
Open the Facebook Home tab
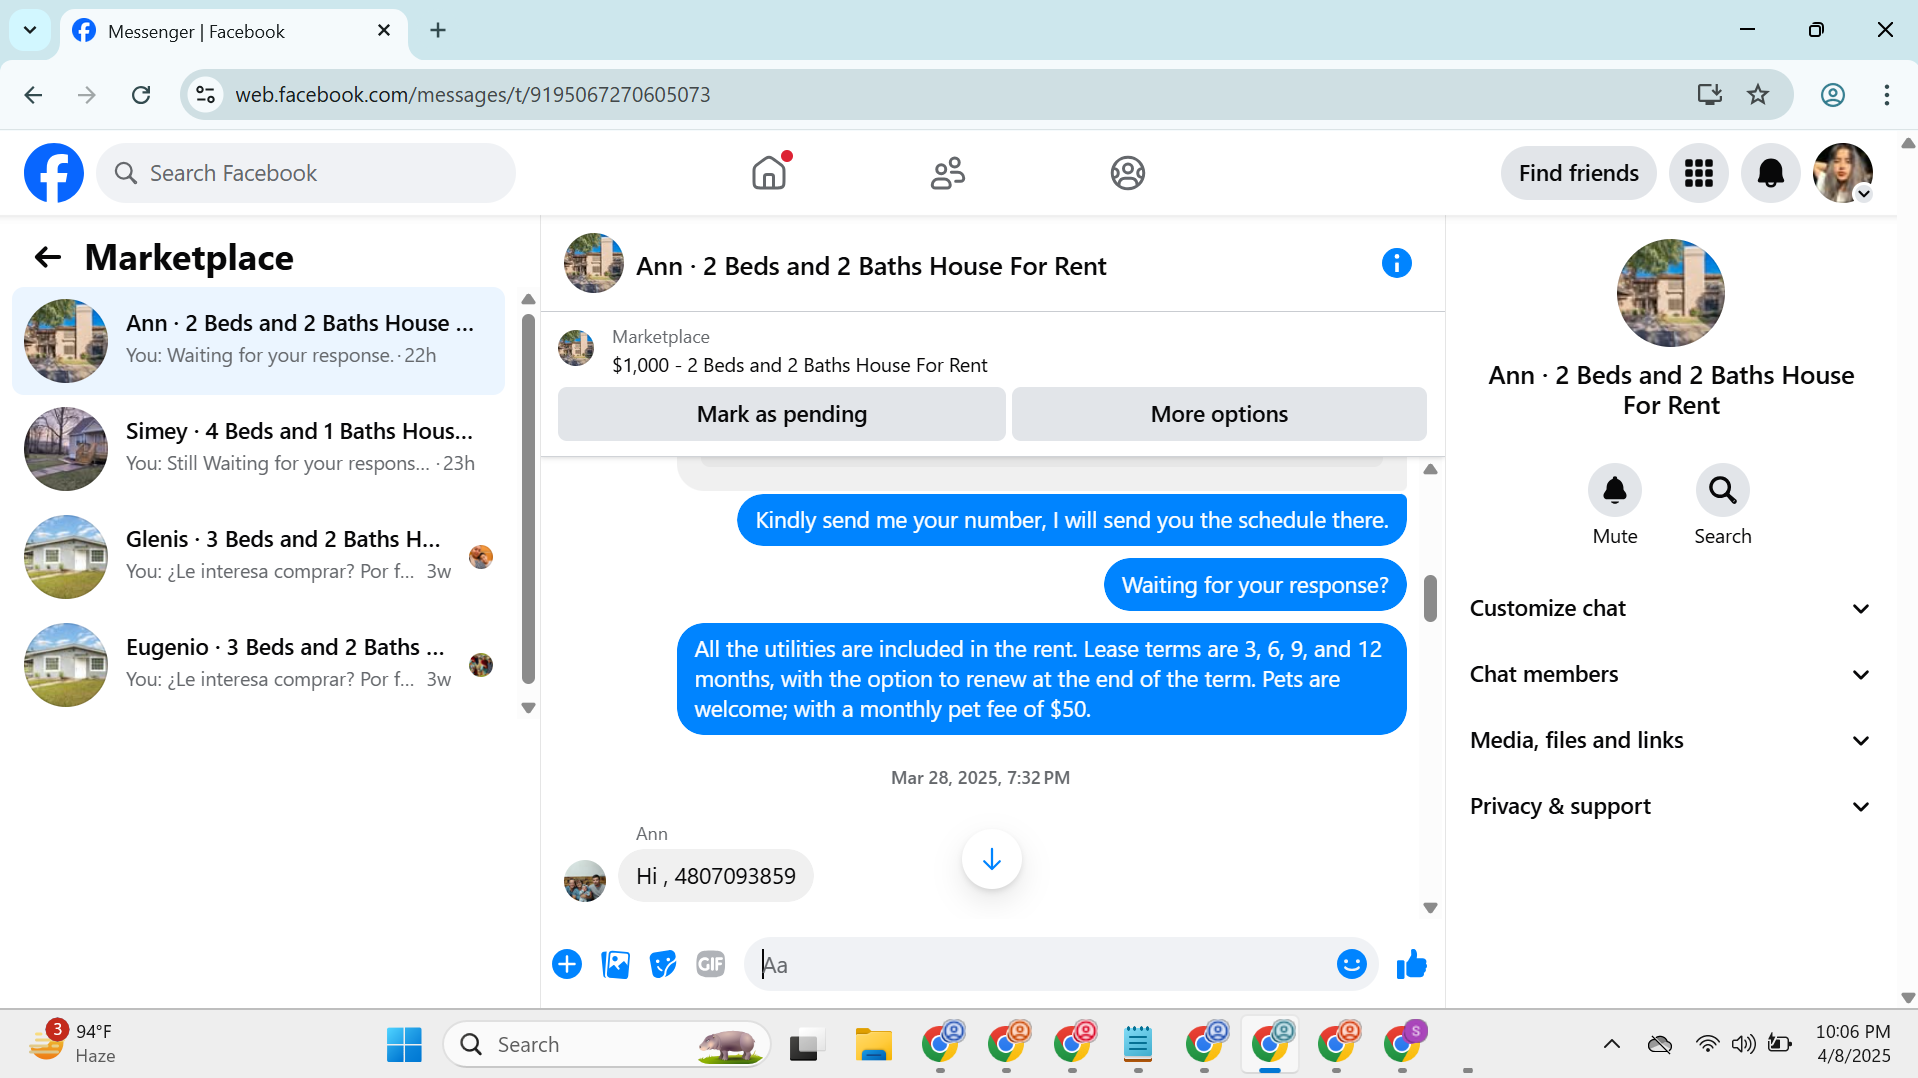(769, 173)
